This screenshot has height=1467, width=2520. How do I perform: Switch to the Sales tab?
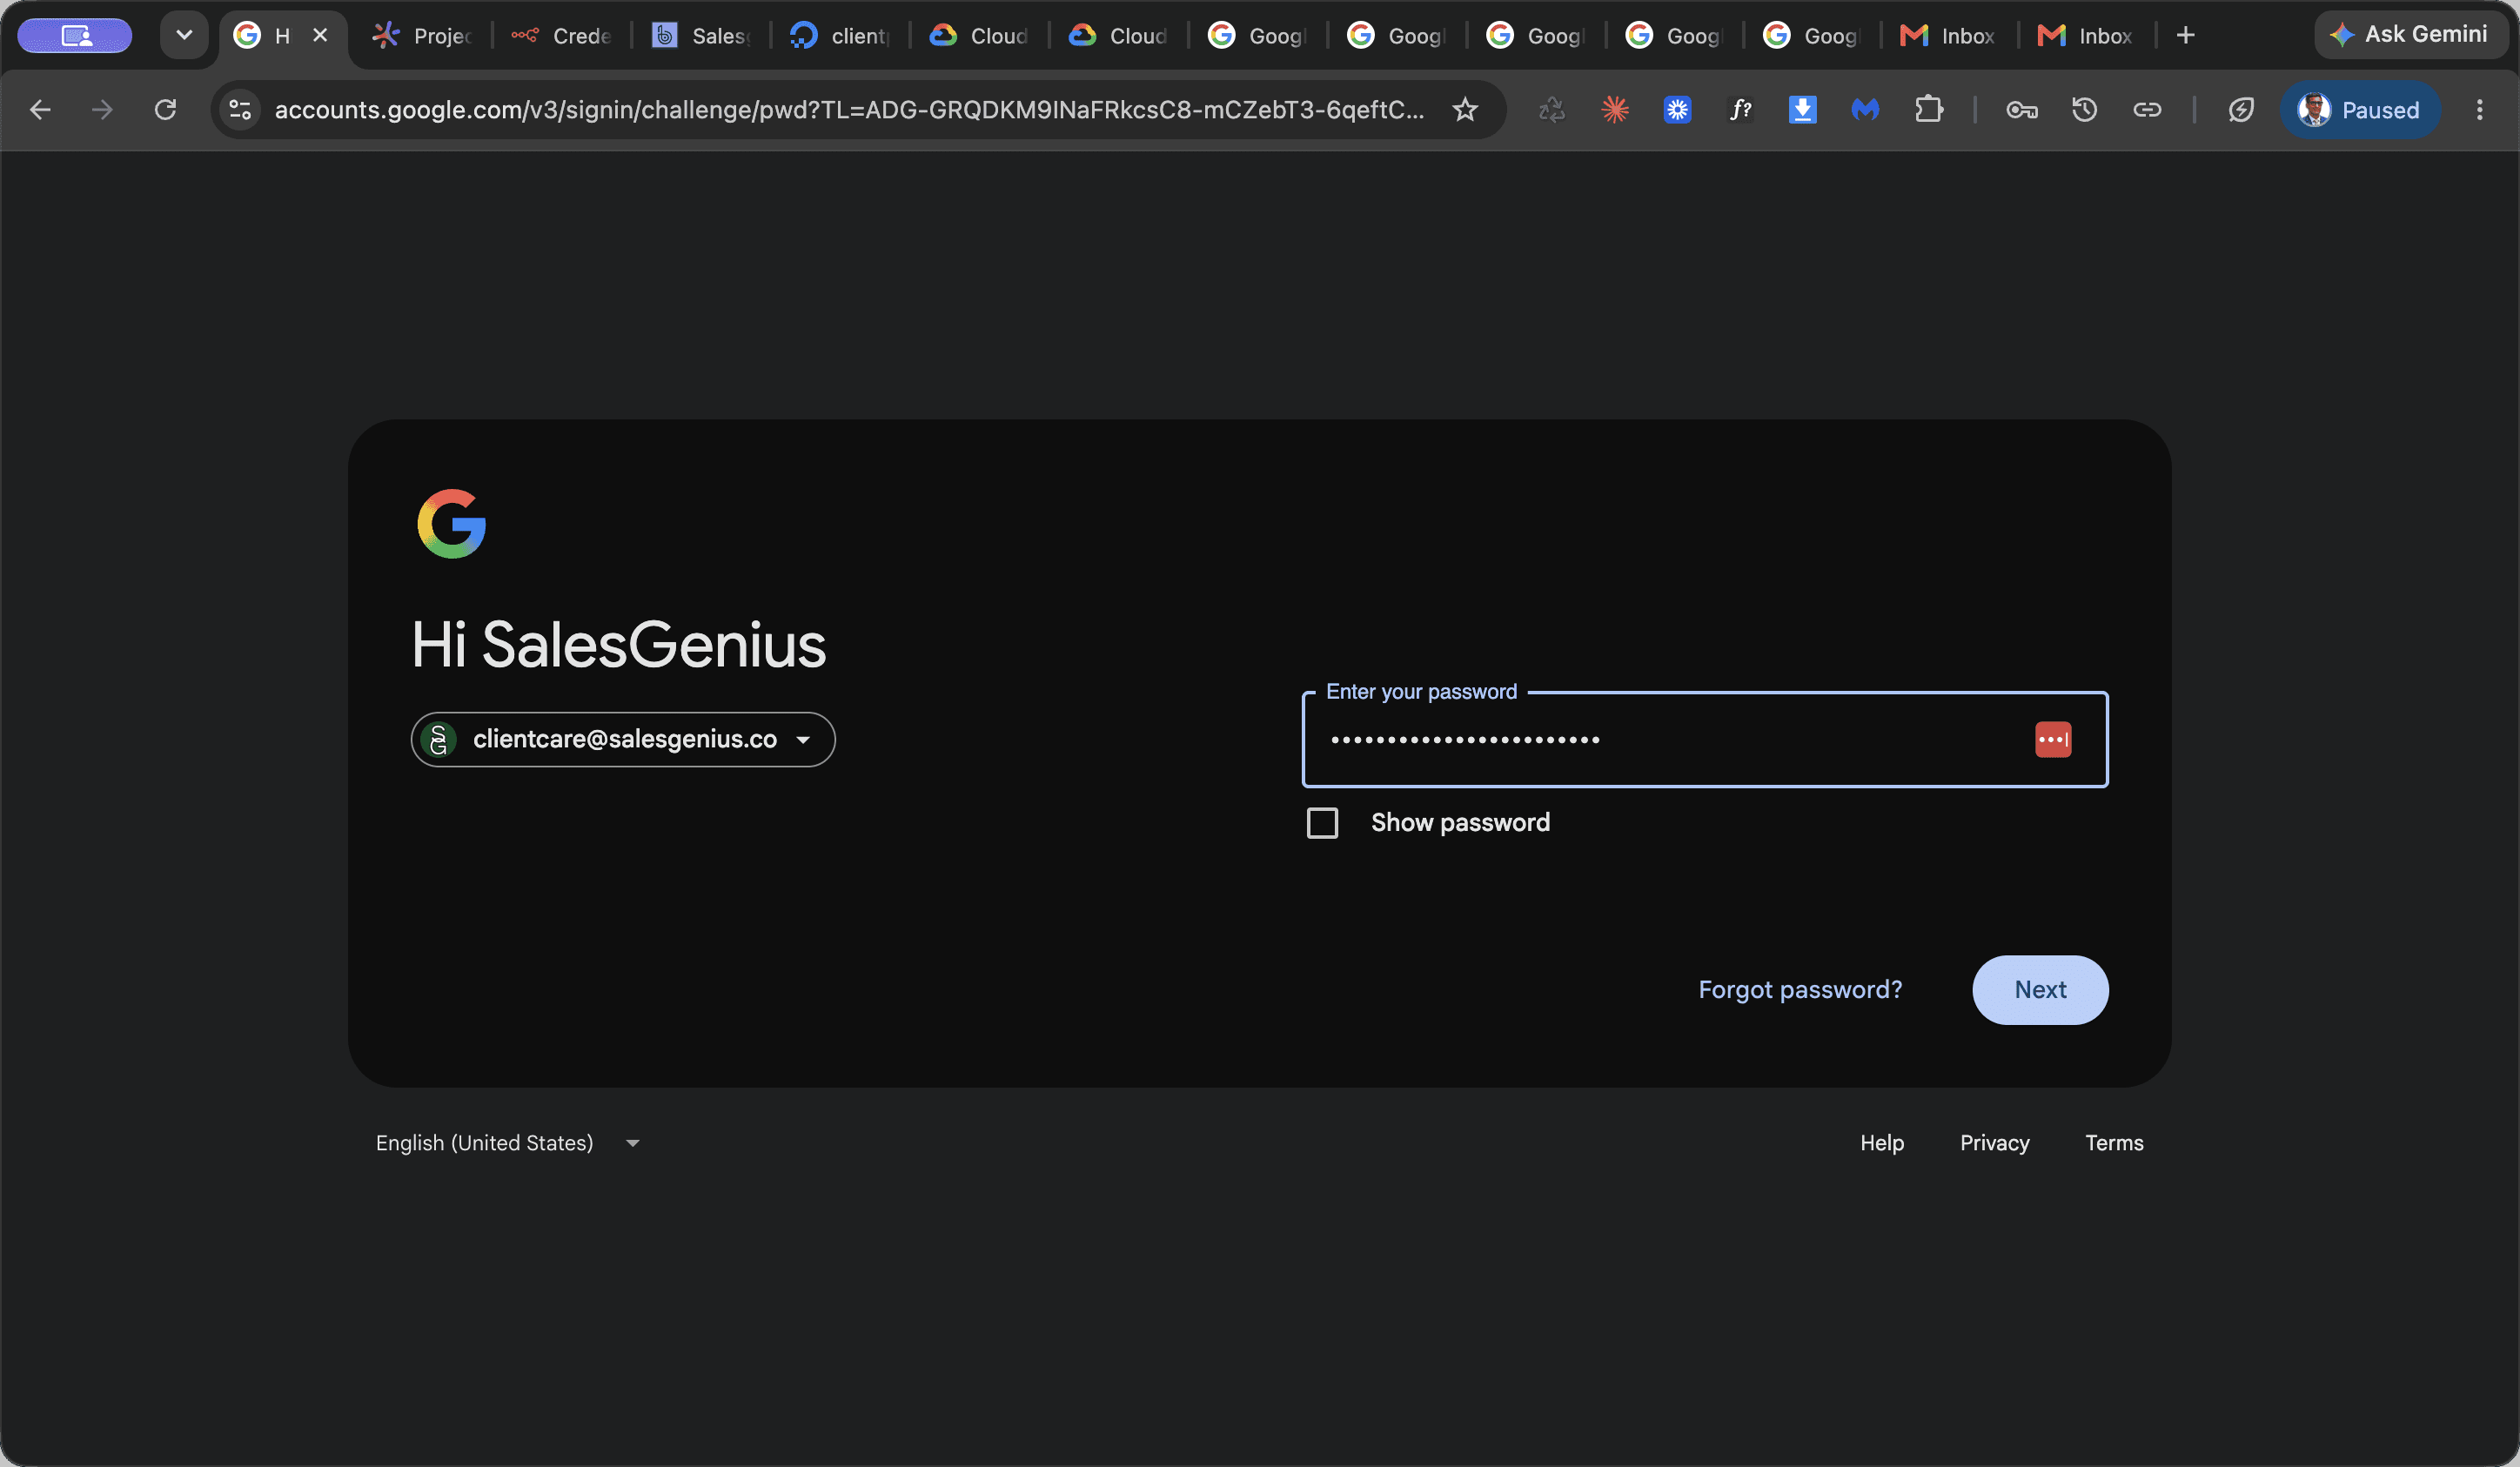pos(701,36)
